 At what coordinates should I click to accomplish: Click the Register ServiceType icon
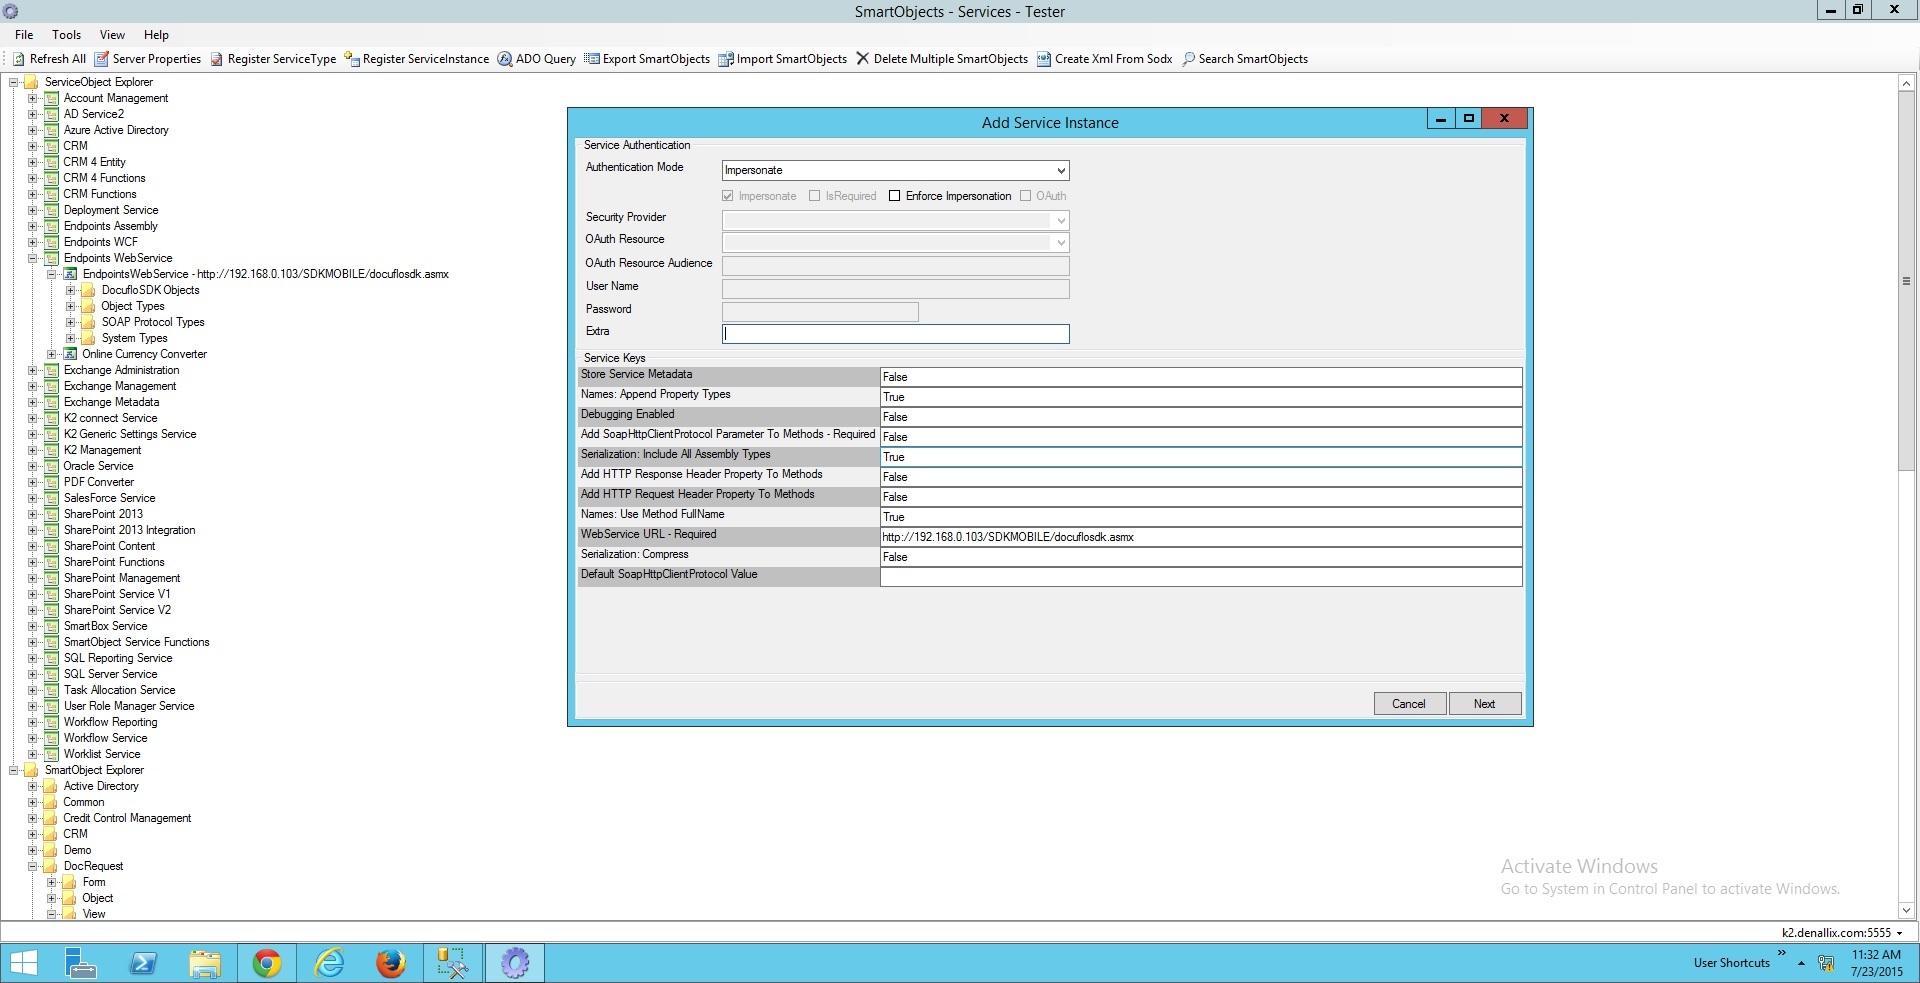pos(216,59)
